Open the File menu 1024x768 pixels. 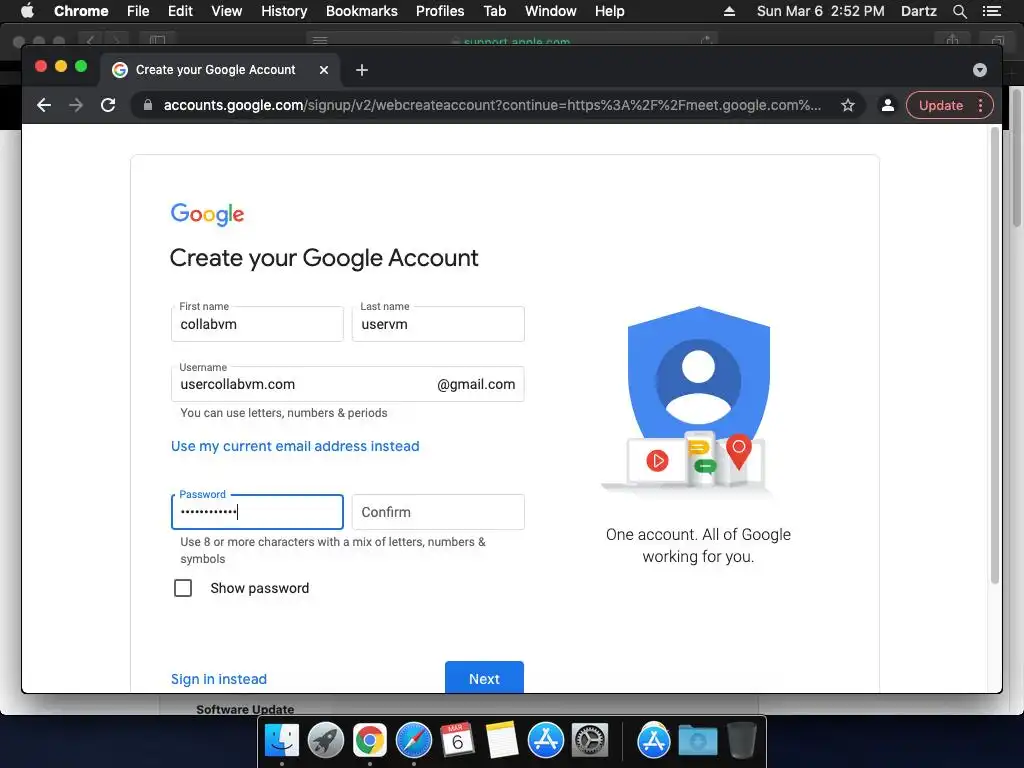(x=138, y=11)
